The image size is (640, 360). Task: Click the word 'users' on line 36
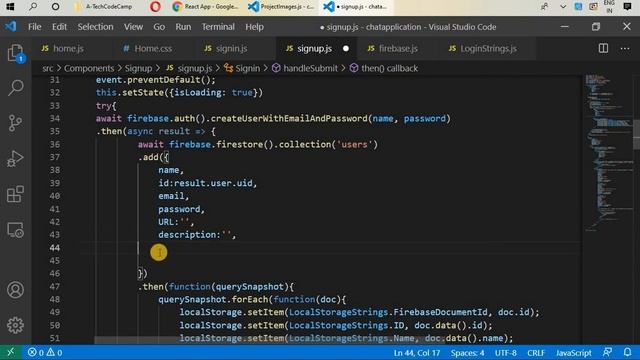pyautogui.click(x=354, y=144)
